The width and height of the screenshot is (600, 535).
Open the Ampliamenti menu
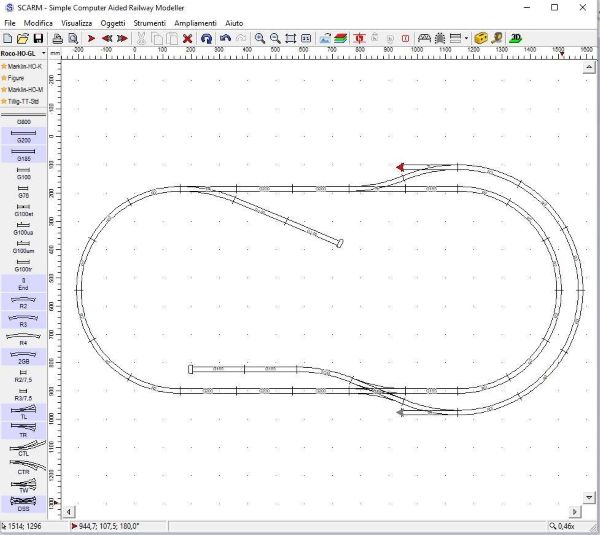tap(194, 22)
